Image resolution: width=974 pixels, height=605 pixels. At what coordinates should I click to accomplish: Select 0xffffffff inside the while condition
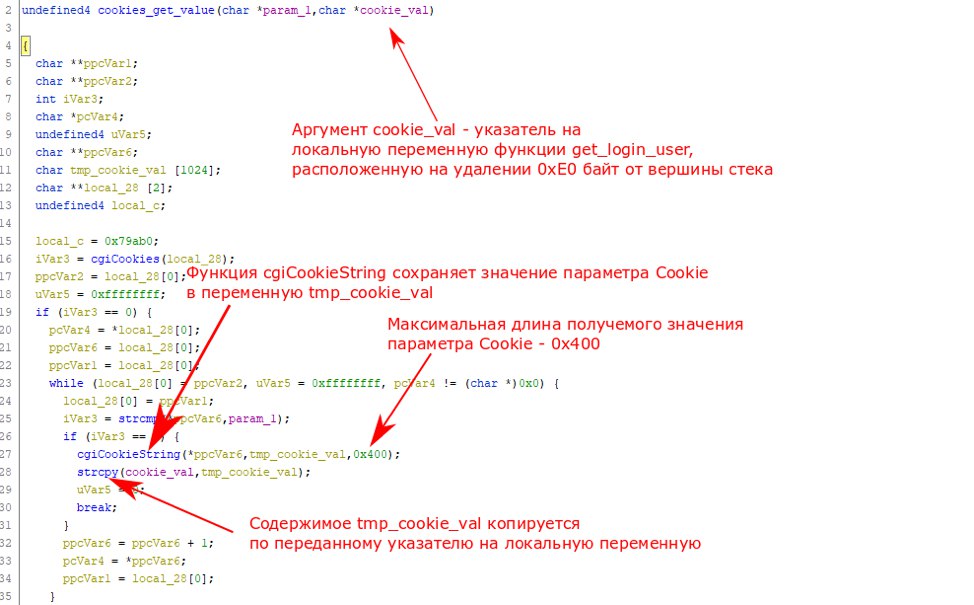pos(346,383)
